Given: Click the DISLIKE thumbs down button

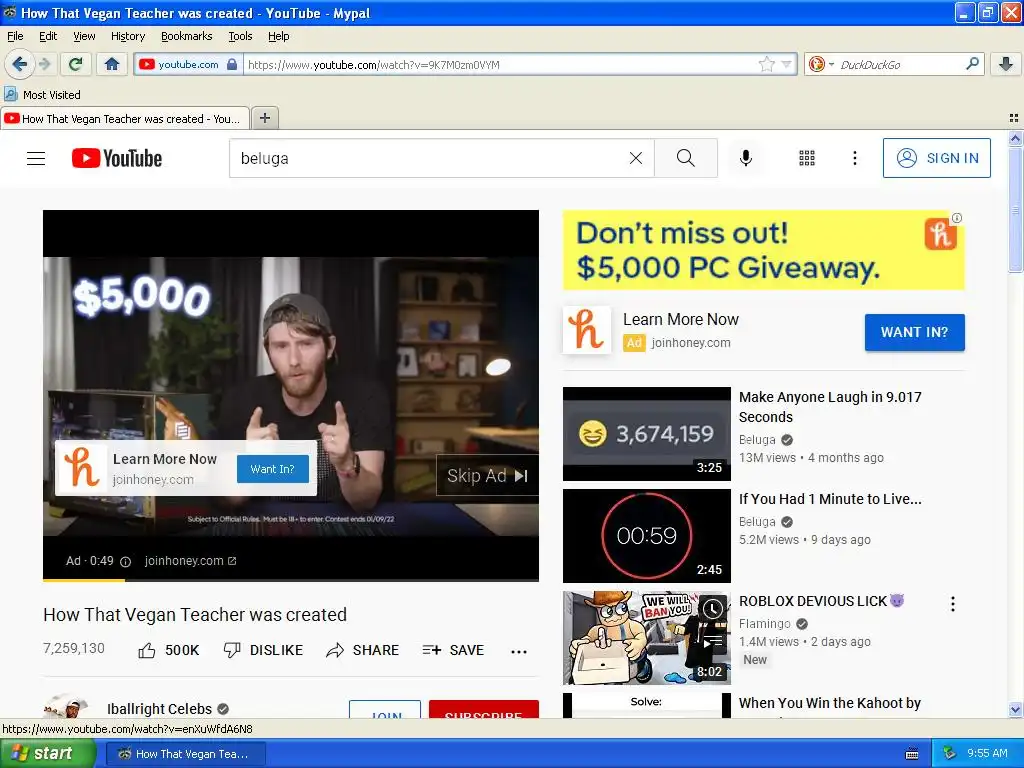Looking at the screenshot, I should (263, 650).
